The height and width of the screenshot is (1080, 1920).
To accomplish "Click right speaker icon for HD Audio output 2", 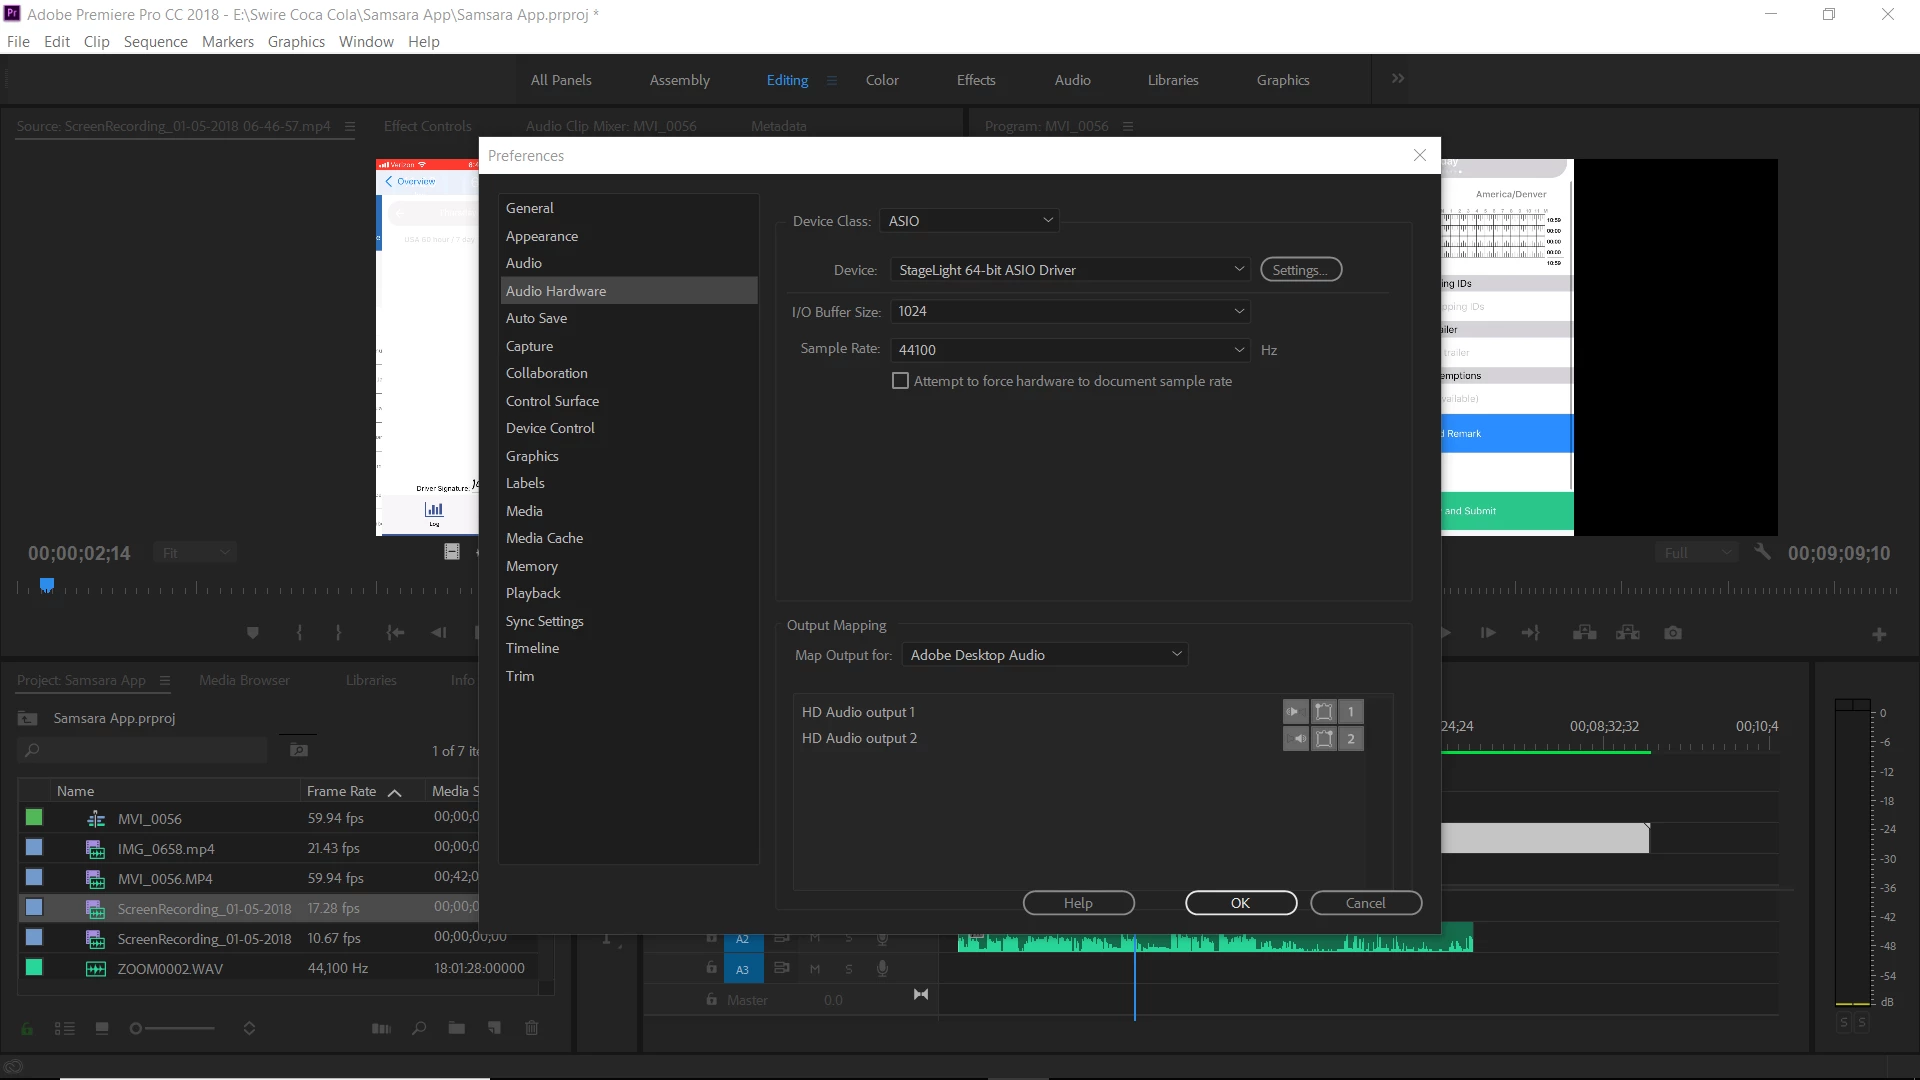I will point(1296,739).
